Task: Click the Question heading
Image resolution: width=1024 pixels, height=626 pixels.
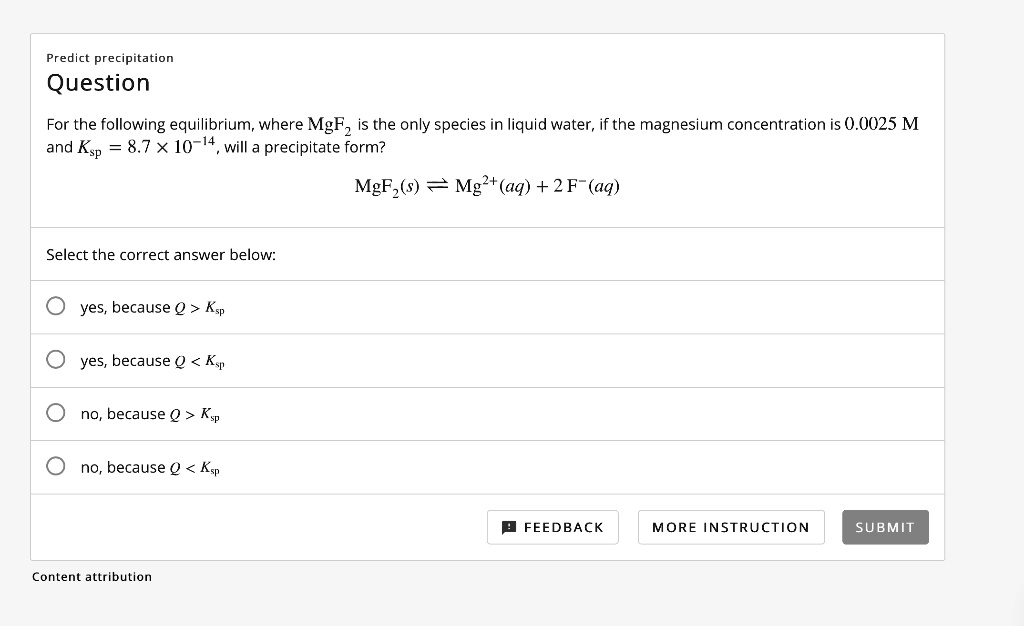Action: pyautogui.click(x=98, y=83)
